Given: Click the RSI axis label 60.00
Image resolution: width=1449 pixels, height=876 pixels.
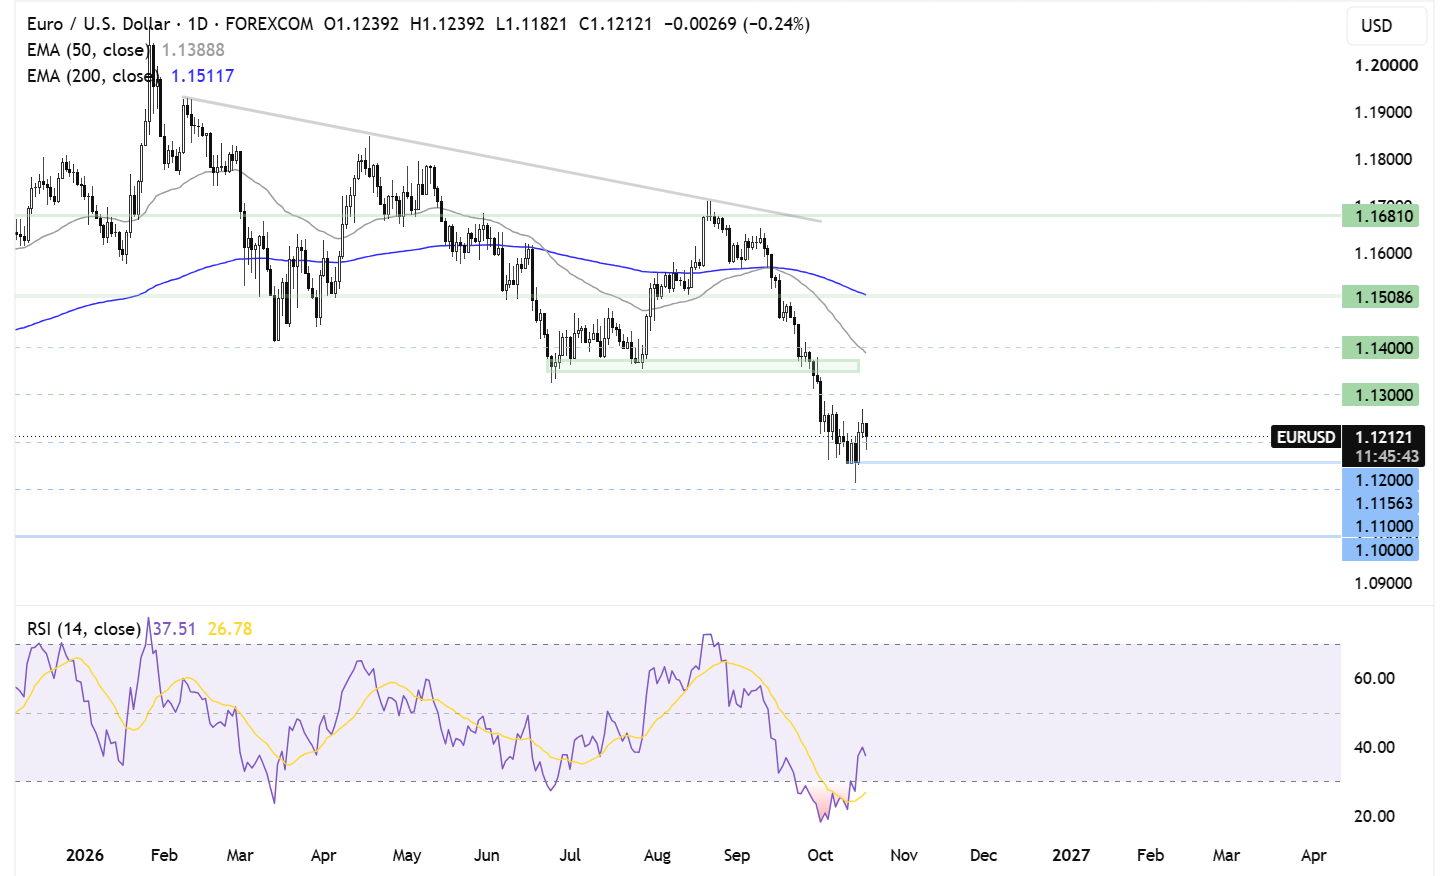Looking at the screenshot, I should [x=1374, y=678].
